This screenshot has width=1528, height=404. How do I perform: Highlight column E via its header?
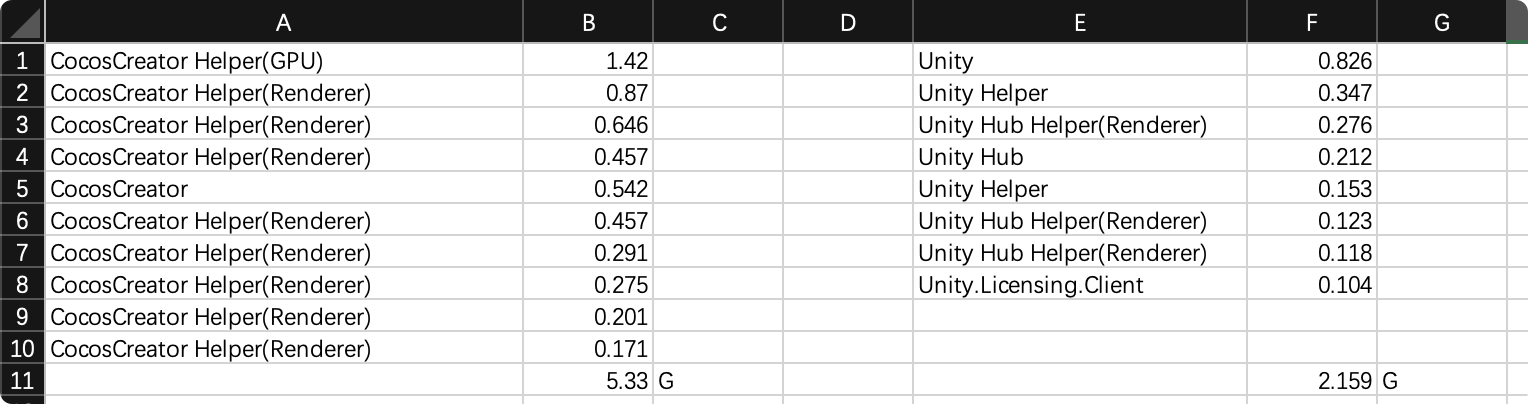1079,22
